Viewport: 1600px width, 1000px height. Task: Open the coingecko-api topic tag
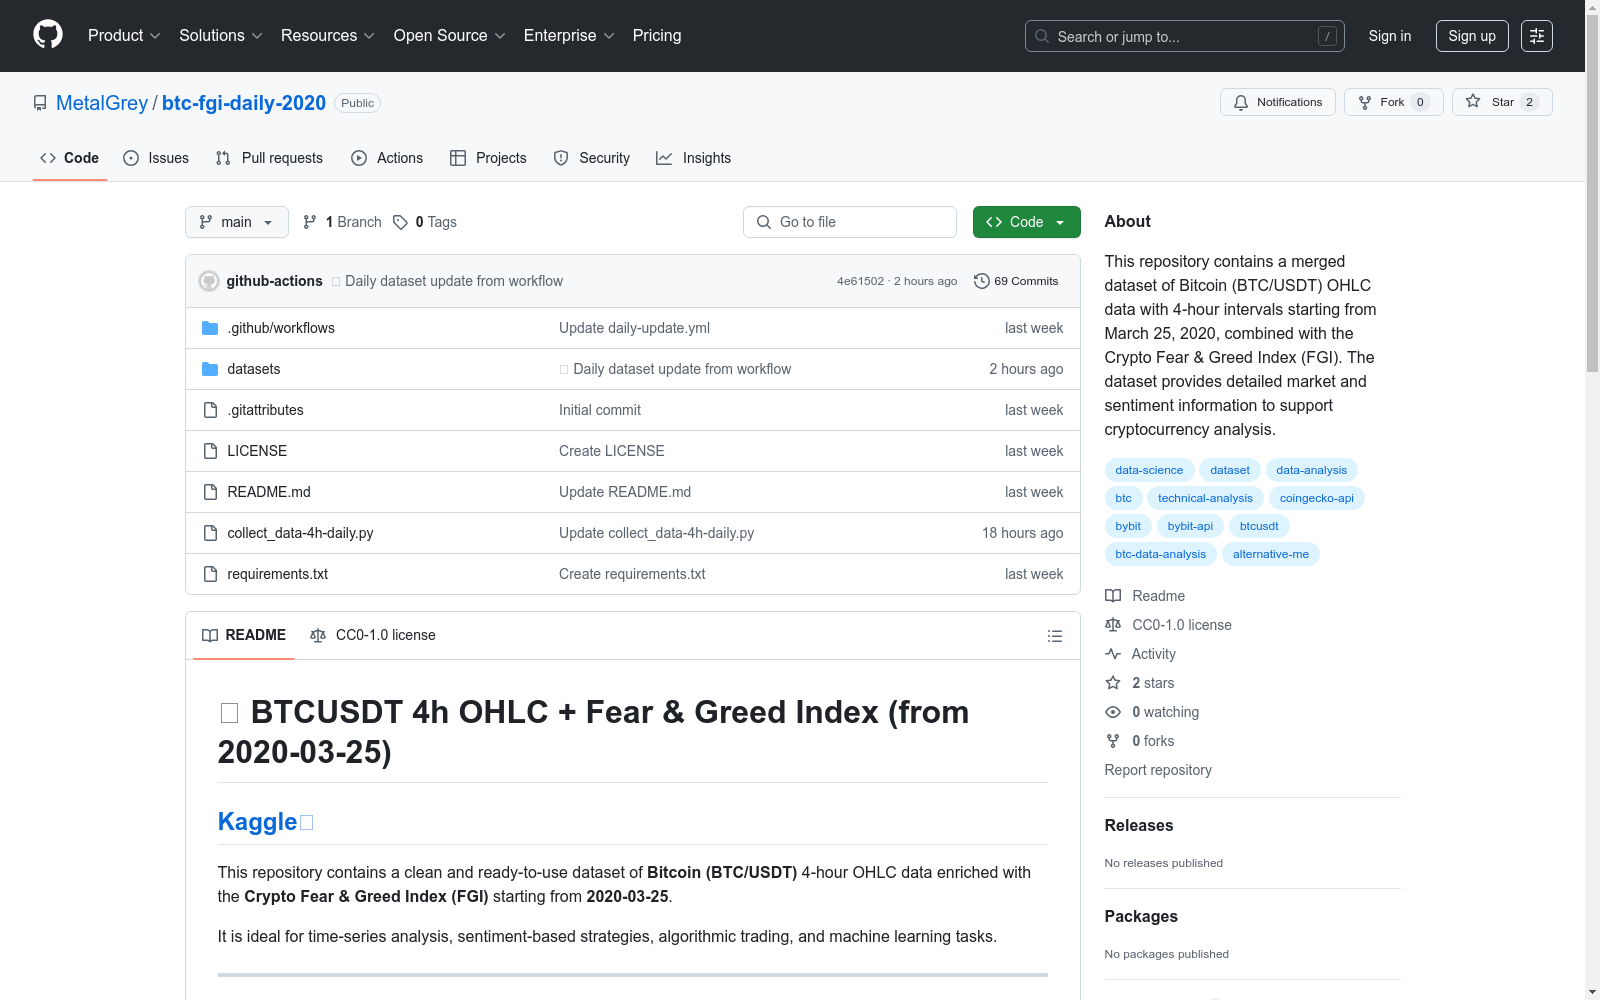tap(1317, 498)
